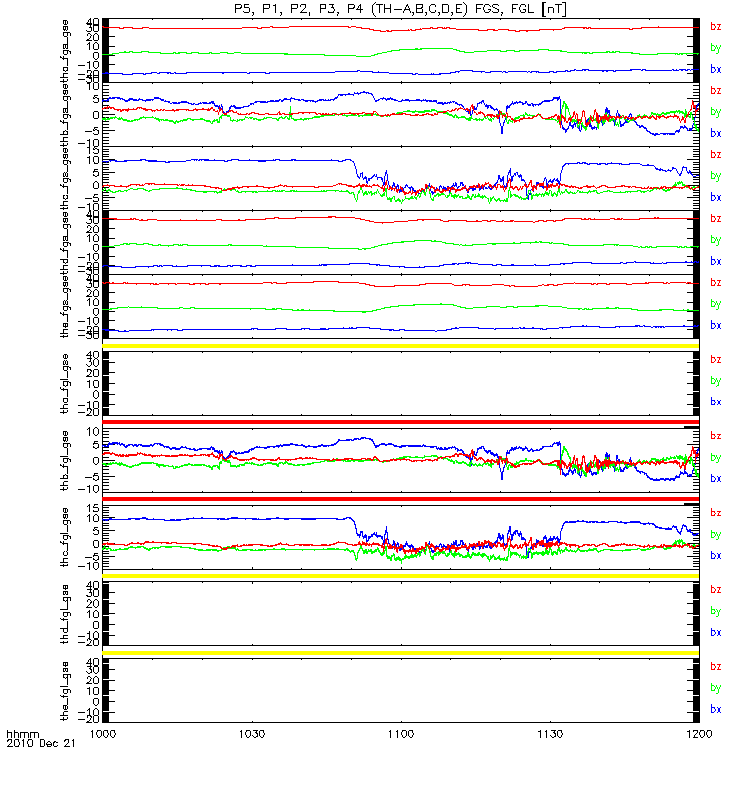Click the 'bz' legend label of the thd_fgs_gse panel
This screenshot has height=800, width=750.
pyautogui.click(x=715, y=218)
